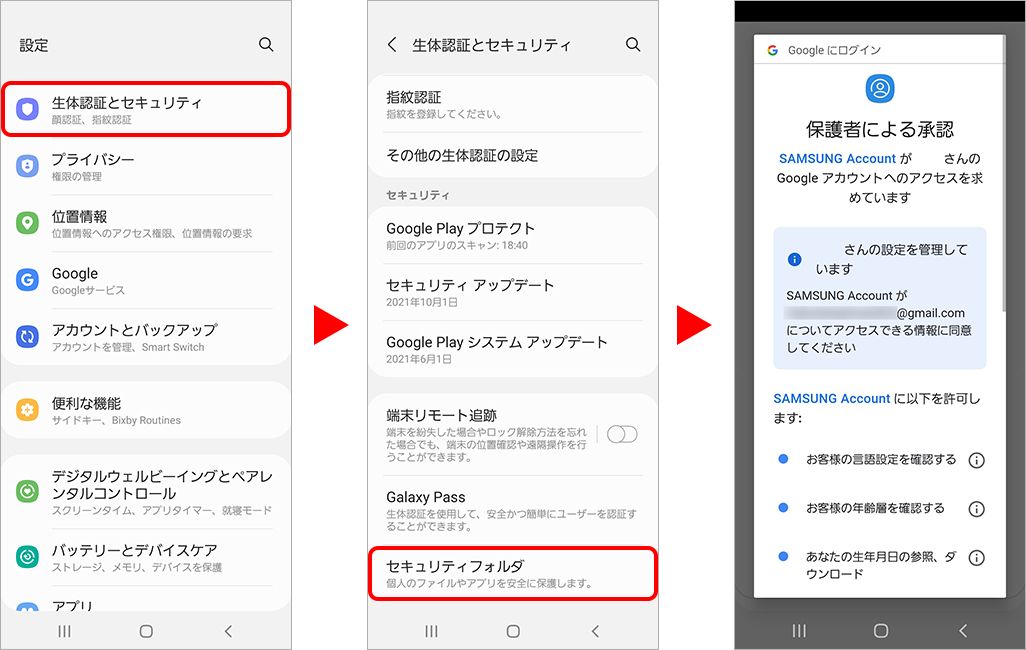Open 便利な機能 settings entry
The image size is (1026, 650).
[146, 410]
